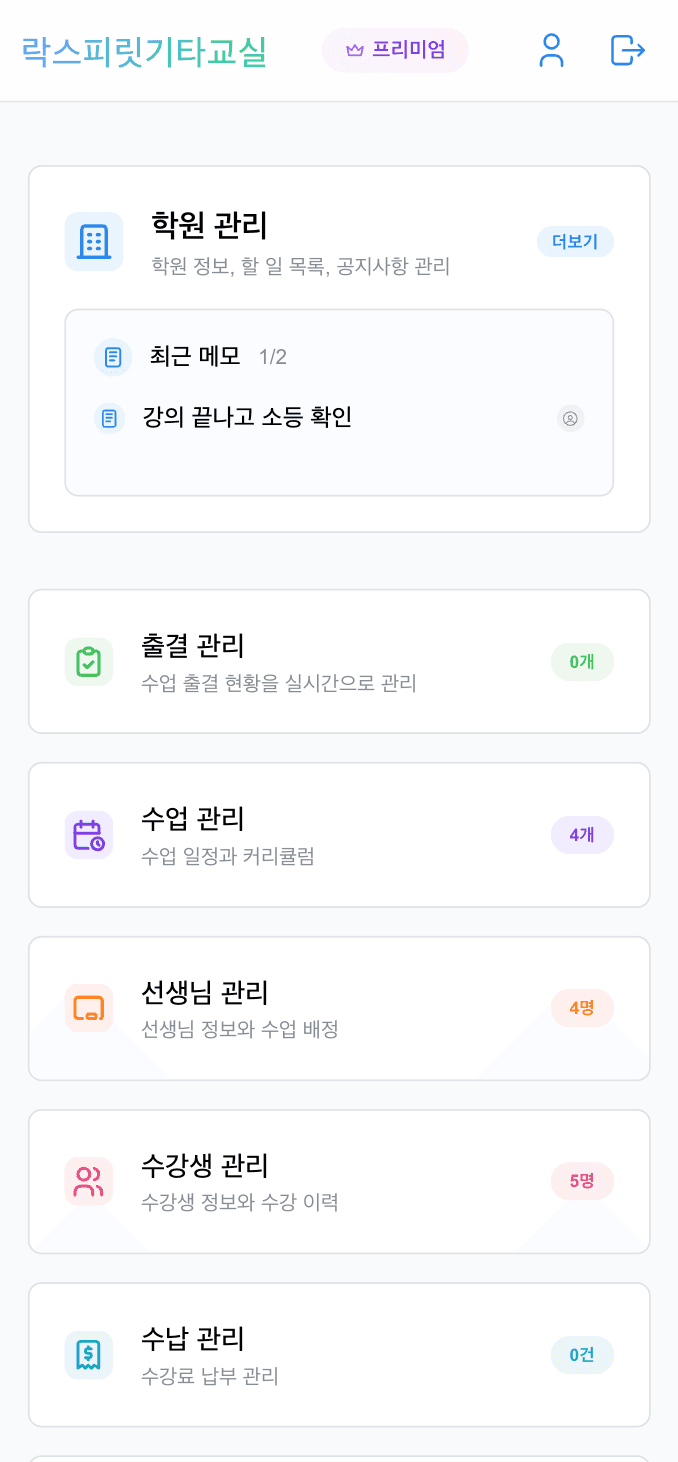Click the author avatar on the memo entry
The height and width of the screenshot is (1462, 678).
(570, 419)
